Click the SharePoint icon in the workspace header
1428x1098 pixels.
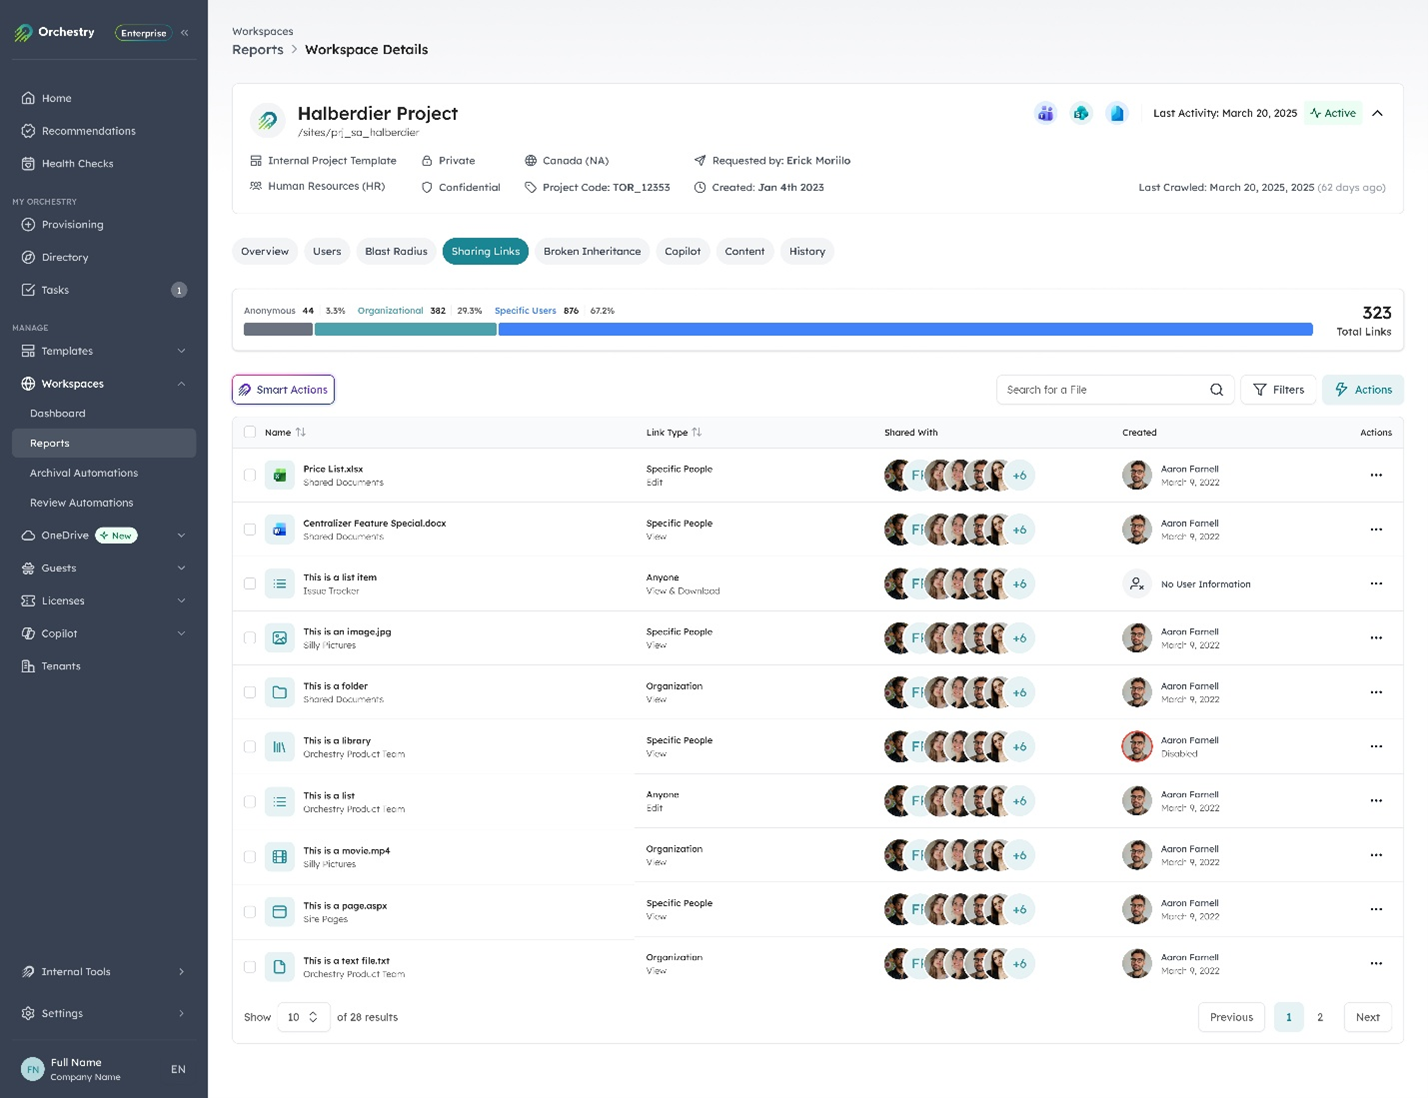(1081, 113)
